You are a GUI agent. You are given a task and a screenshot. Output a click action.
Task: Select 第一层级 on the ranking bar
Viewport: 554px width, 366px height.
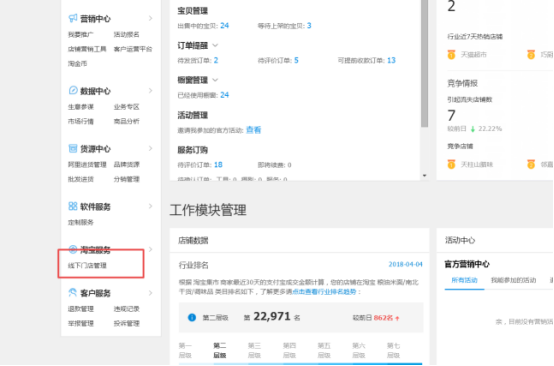(x=185, y=350)
